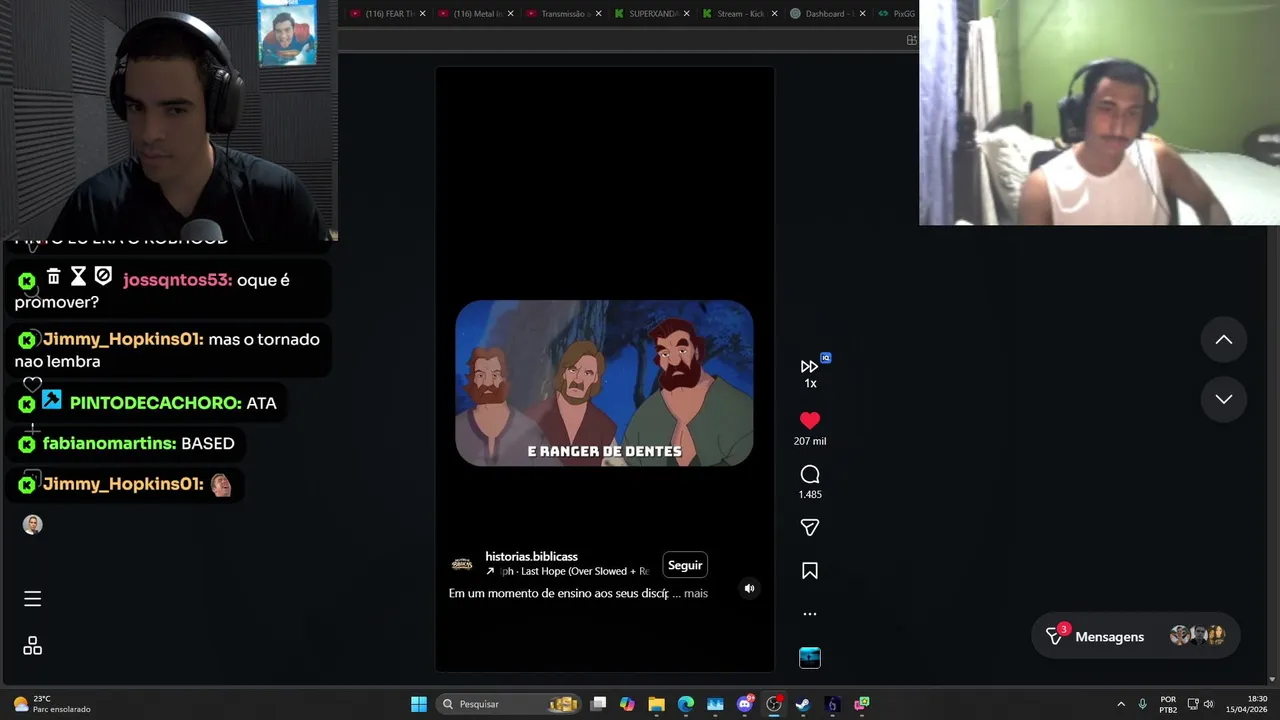This screenshot has width=1280, height=720.
Task: Open Discord from the taskbar
Action: click(745, 704)
